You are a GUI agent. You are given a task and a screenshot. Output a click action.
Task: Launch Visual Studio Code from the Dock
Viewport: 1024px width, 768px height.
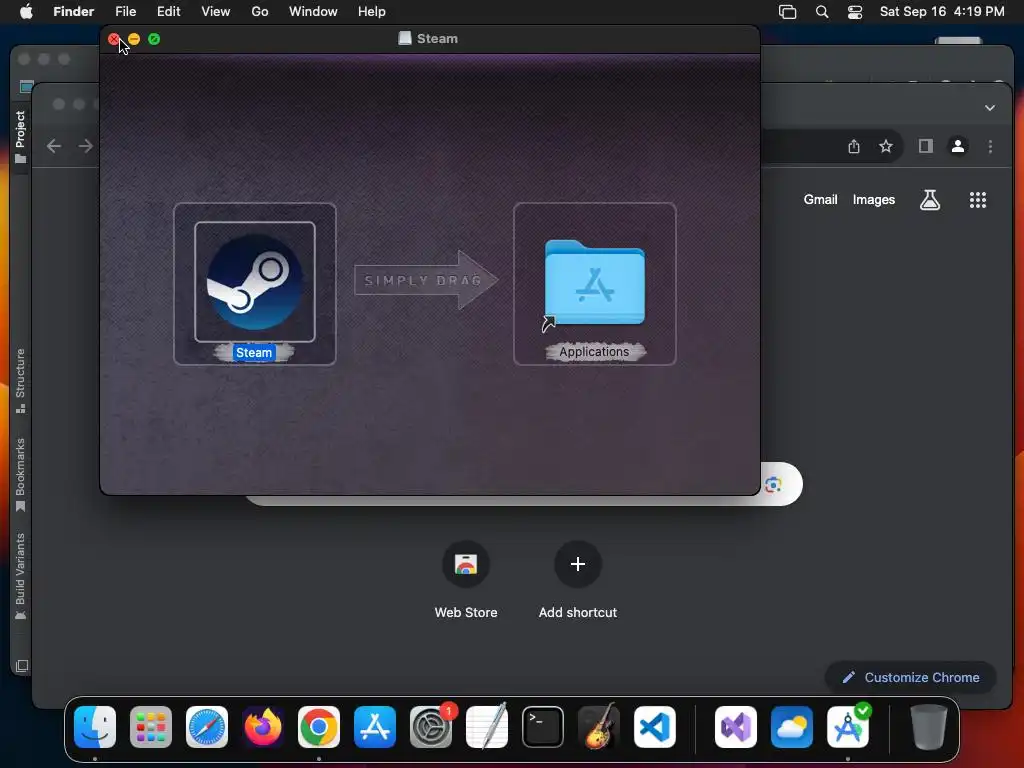654,727
